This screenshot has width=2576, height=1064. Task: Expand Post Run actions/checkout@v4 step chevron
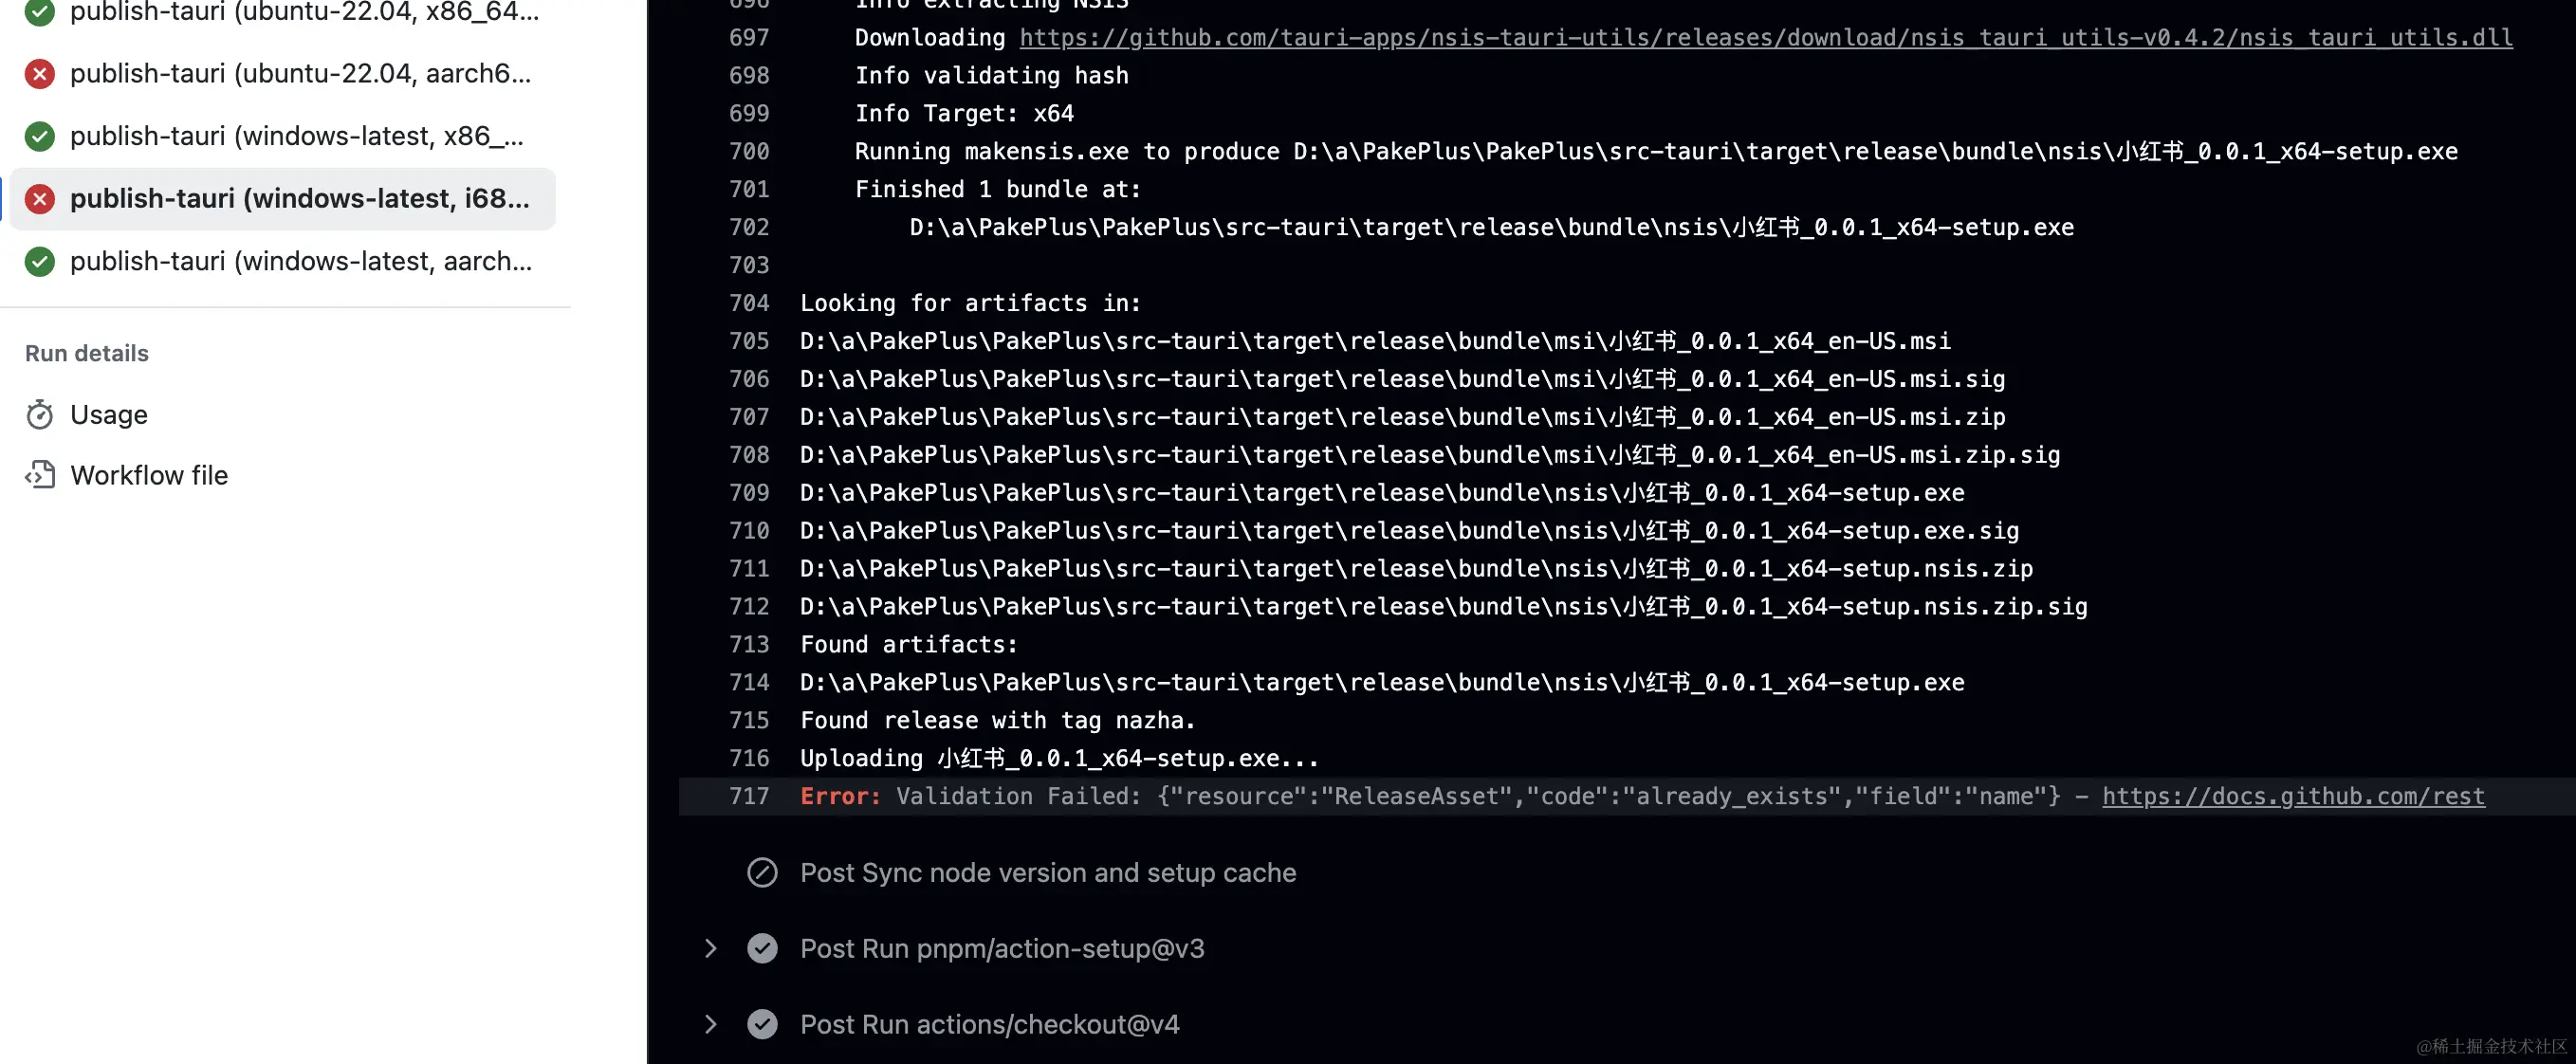[x=710, y=1025]
